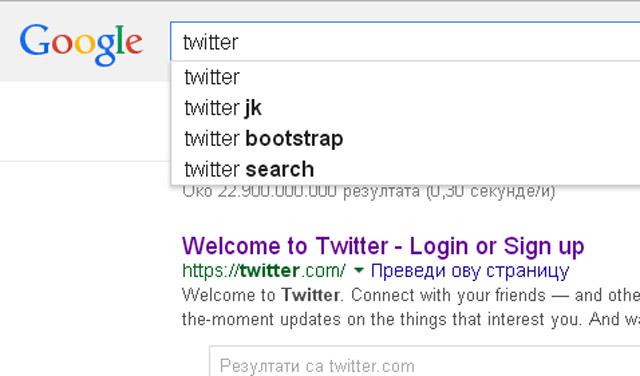Click snippet line starting "Welcome to Twitter. Connect"
Viewport: 640px width, 376px height.
click(411, 295)
